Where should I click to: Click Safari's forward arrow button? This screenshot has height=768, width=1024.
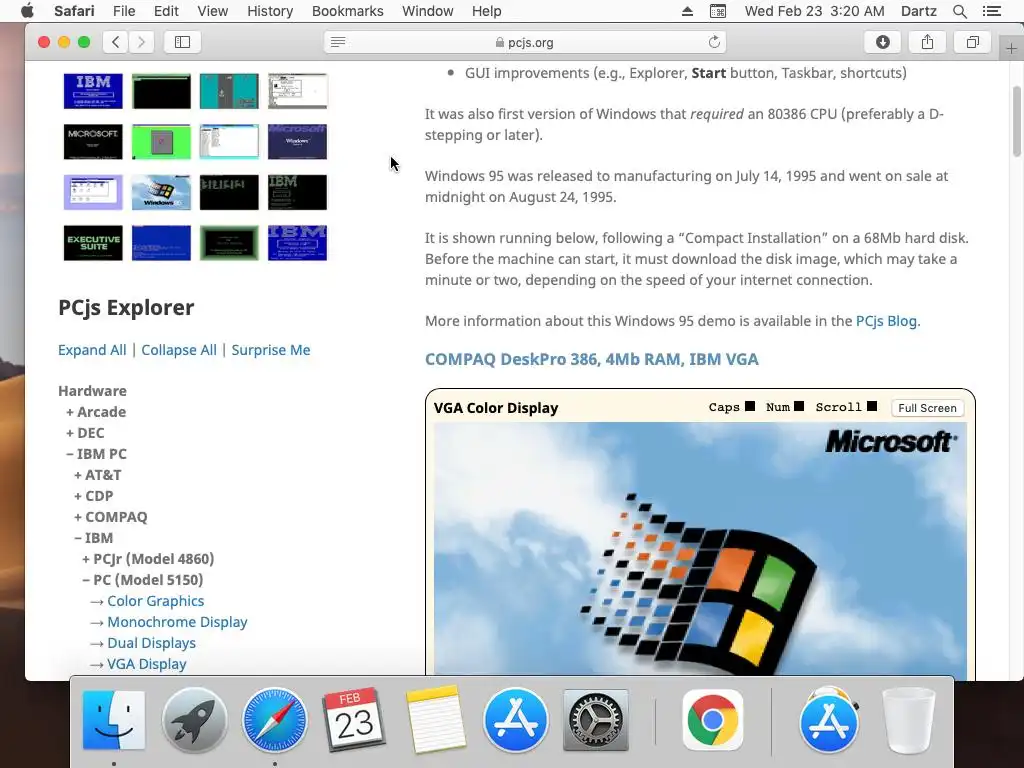141,42
